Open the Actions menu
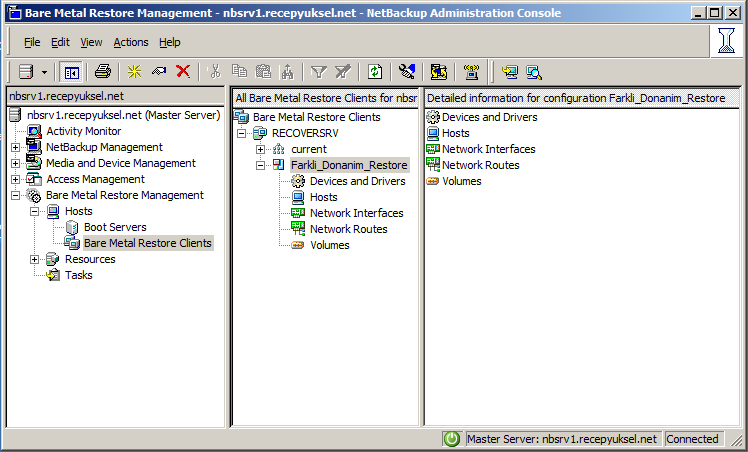The width and height of the screenshot is (748, 452). pyautogui.click(x=131, y=42)
